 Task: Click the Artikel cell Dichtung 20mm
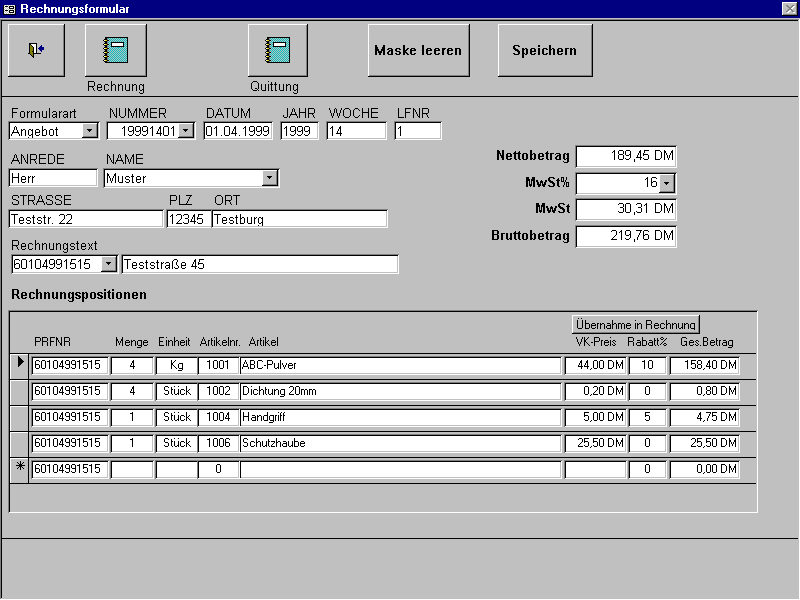pos(401,391)
